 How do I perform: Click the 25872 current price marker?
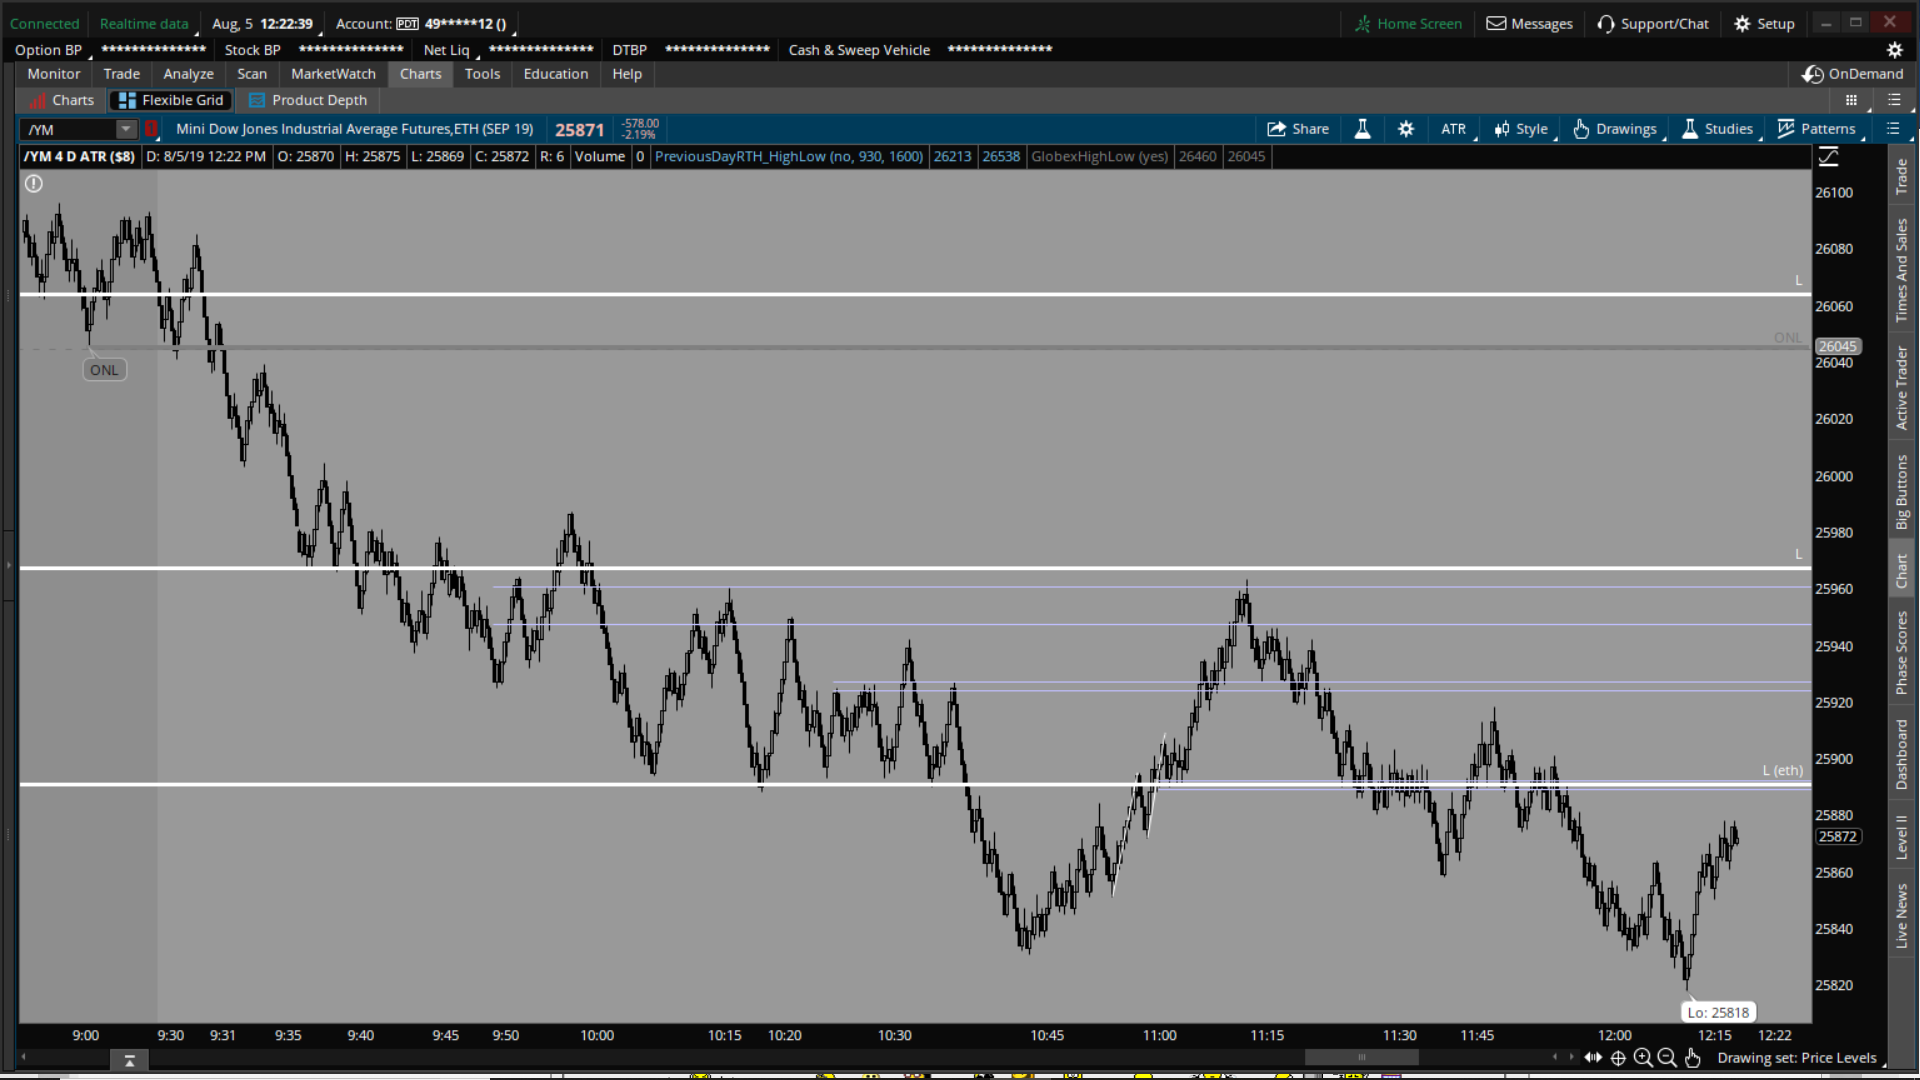(1837, 836)
